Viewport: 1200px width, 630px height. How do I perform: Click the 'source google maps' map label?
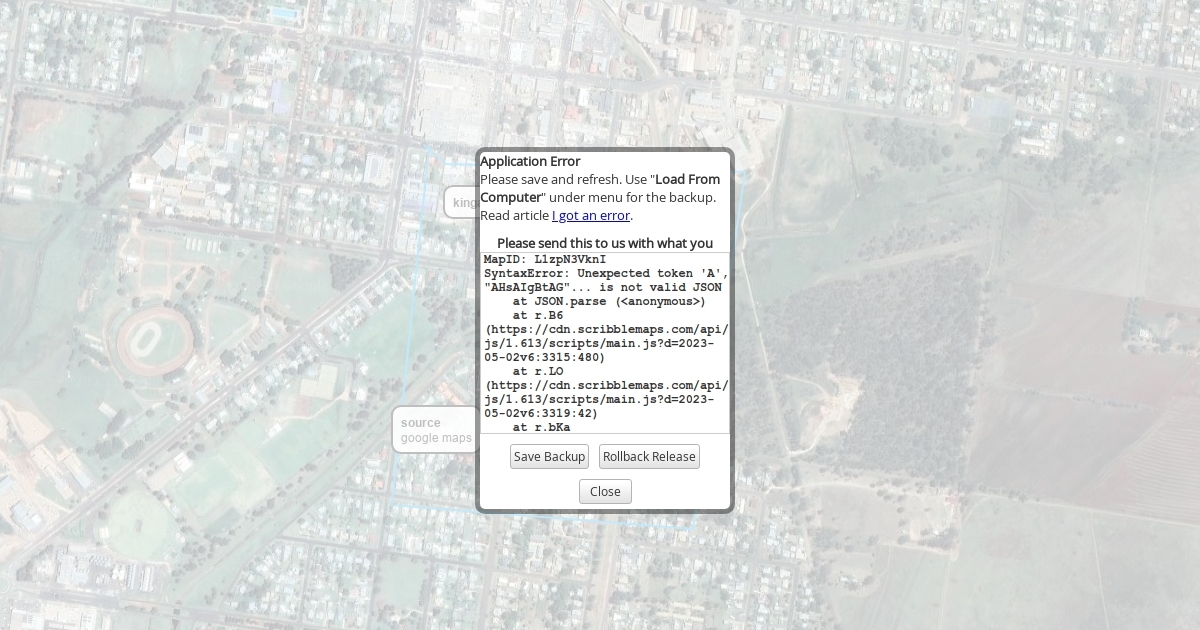(x=436, y=430)
